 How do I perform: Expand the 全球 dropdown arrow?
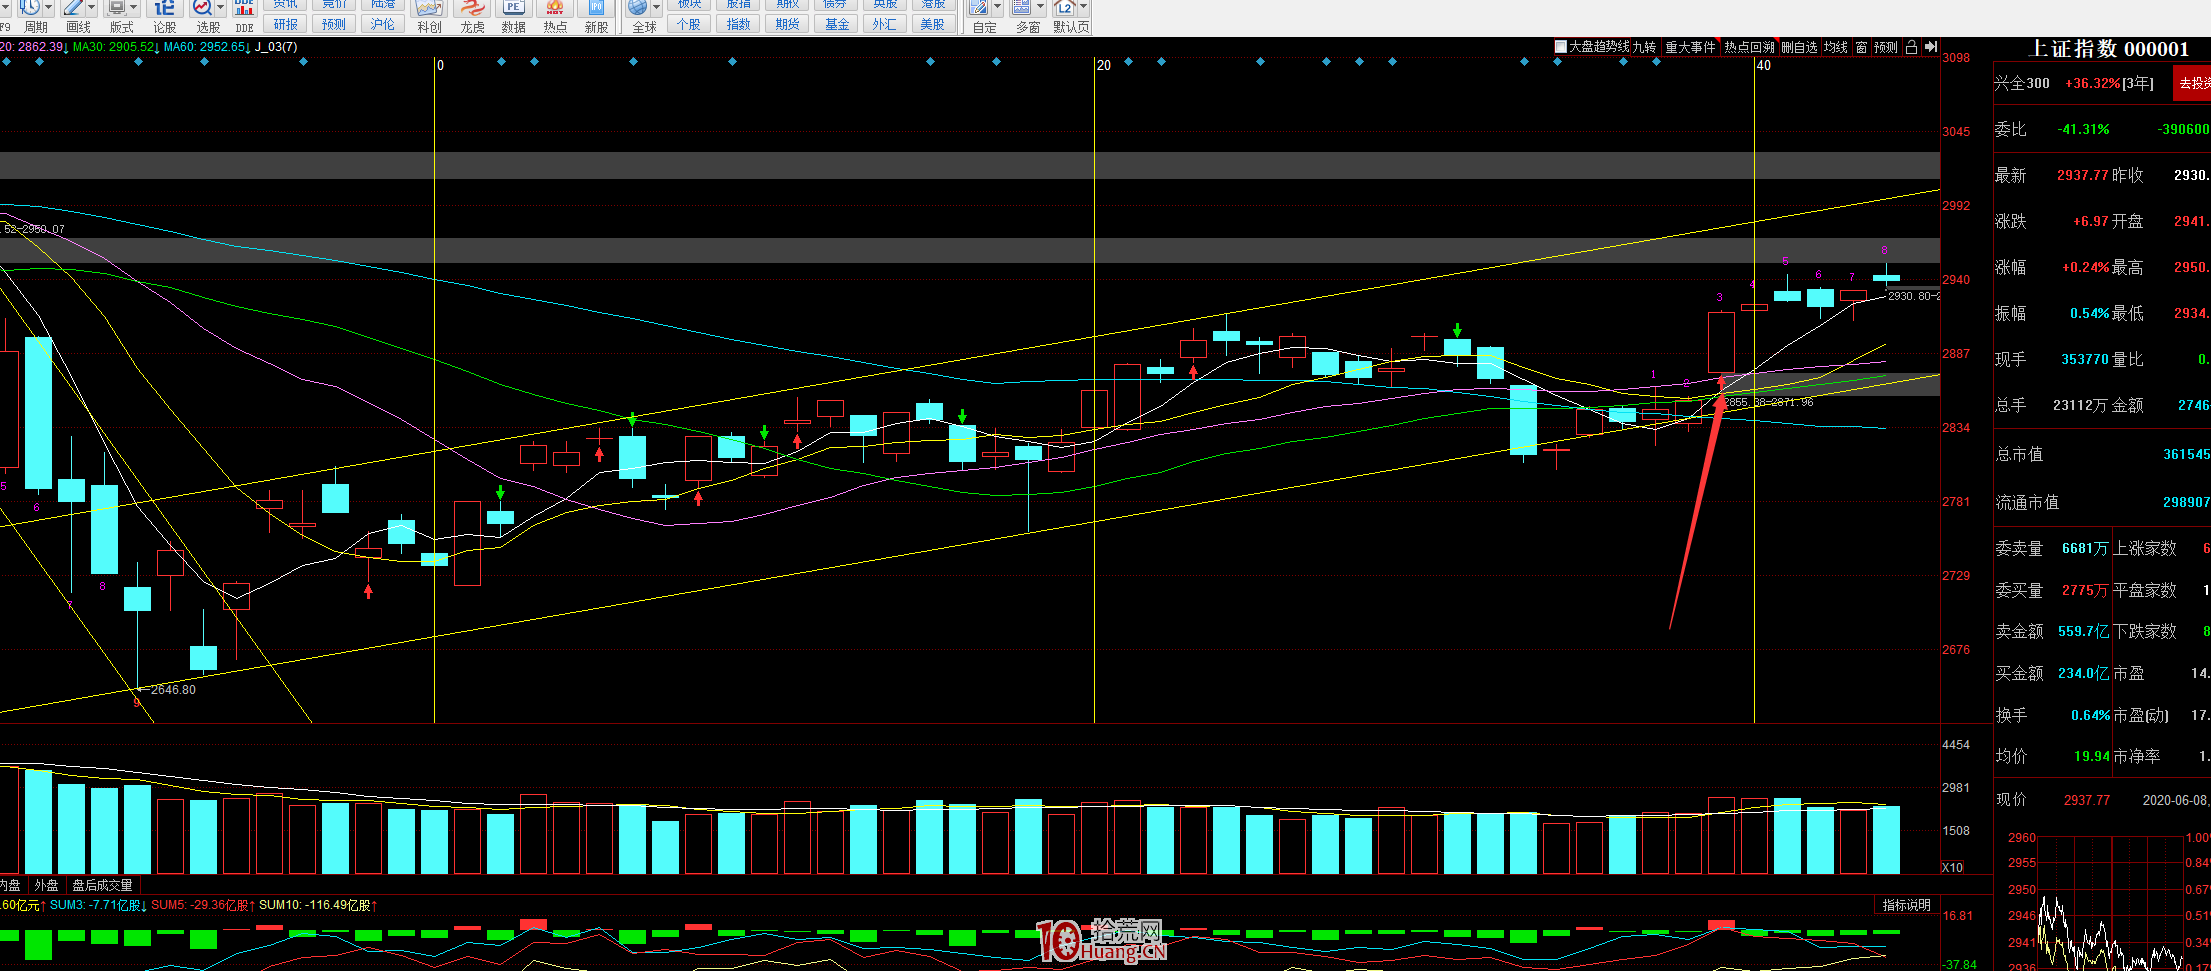point(656,7)
